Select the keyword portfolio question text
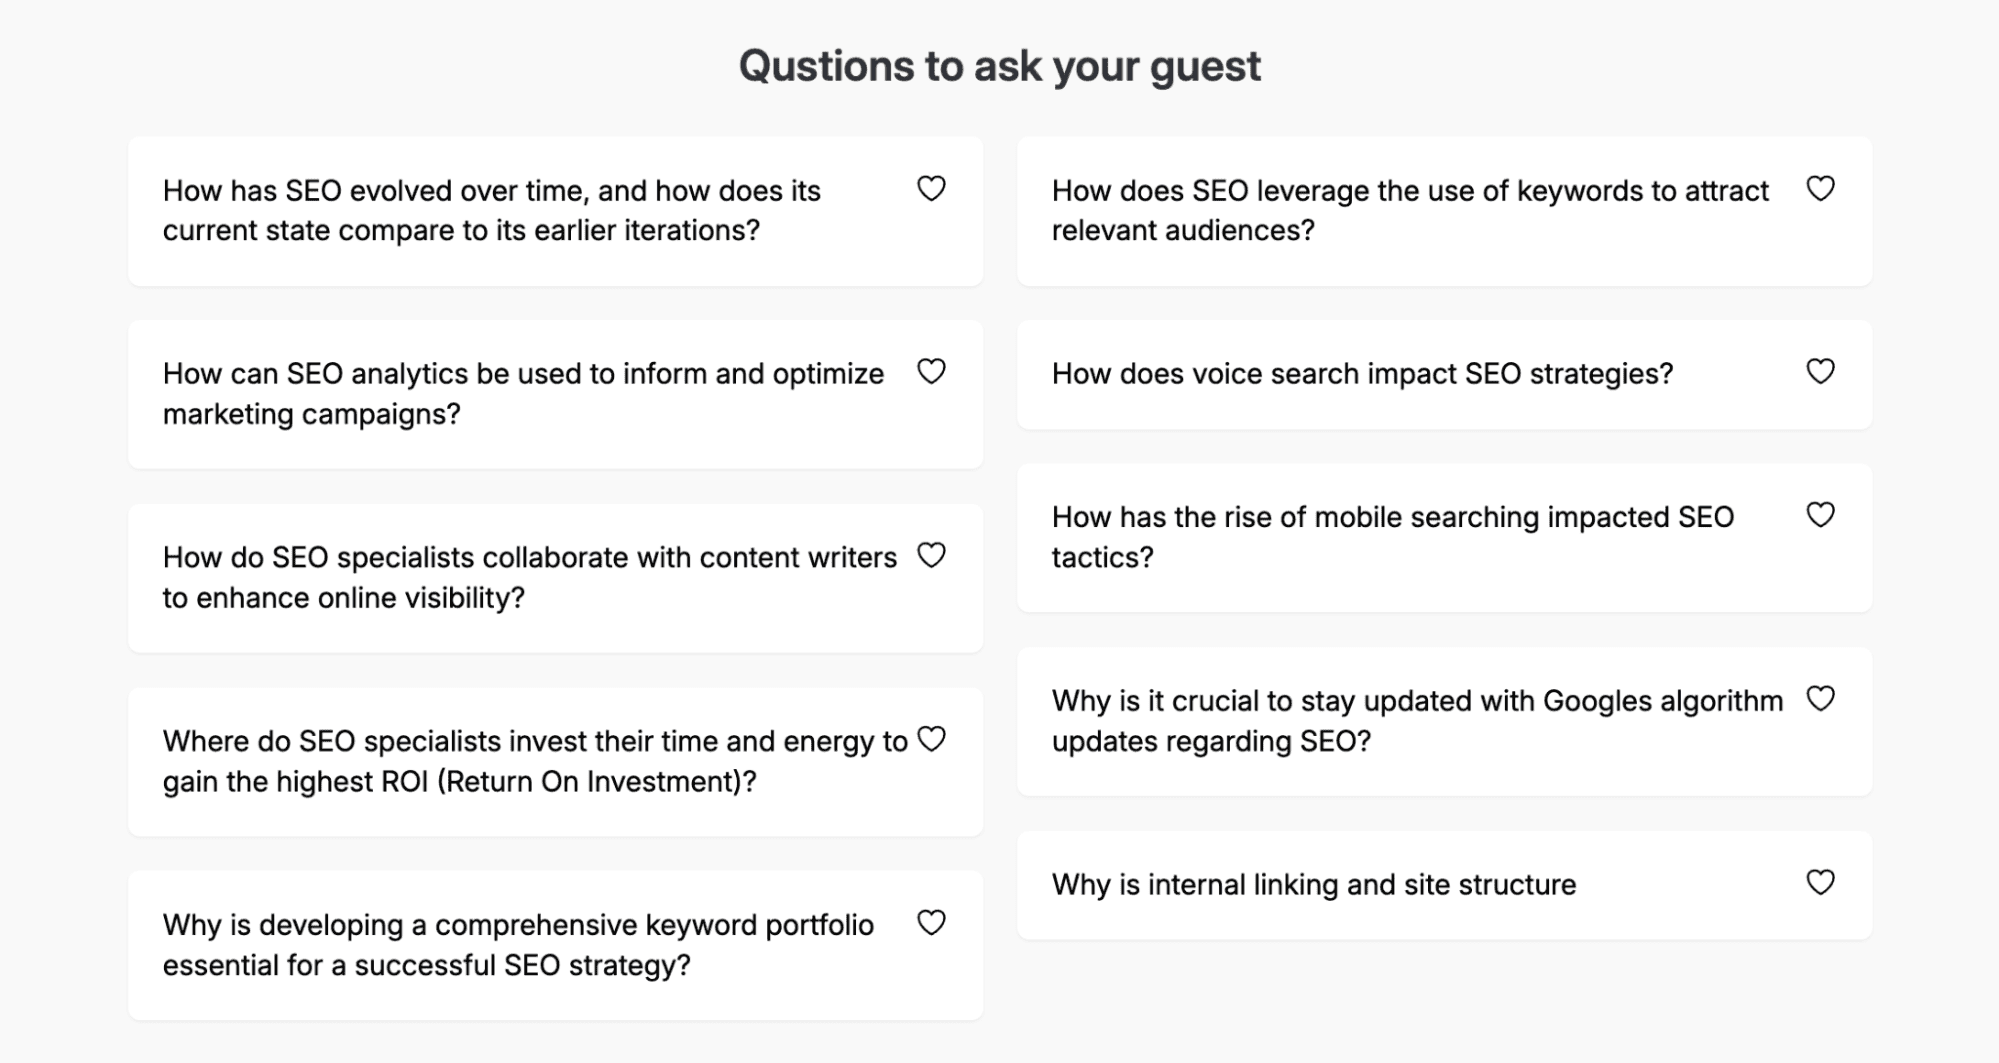The height and width of the screenshot is (1063, 1999). 518,945
